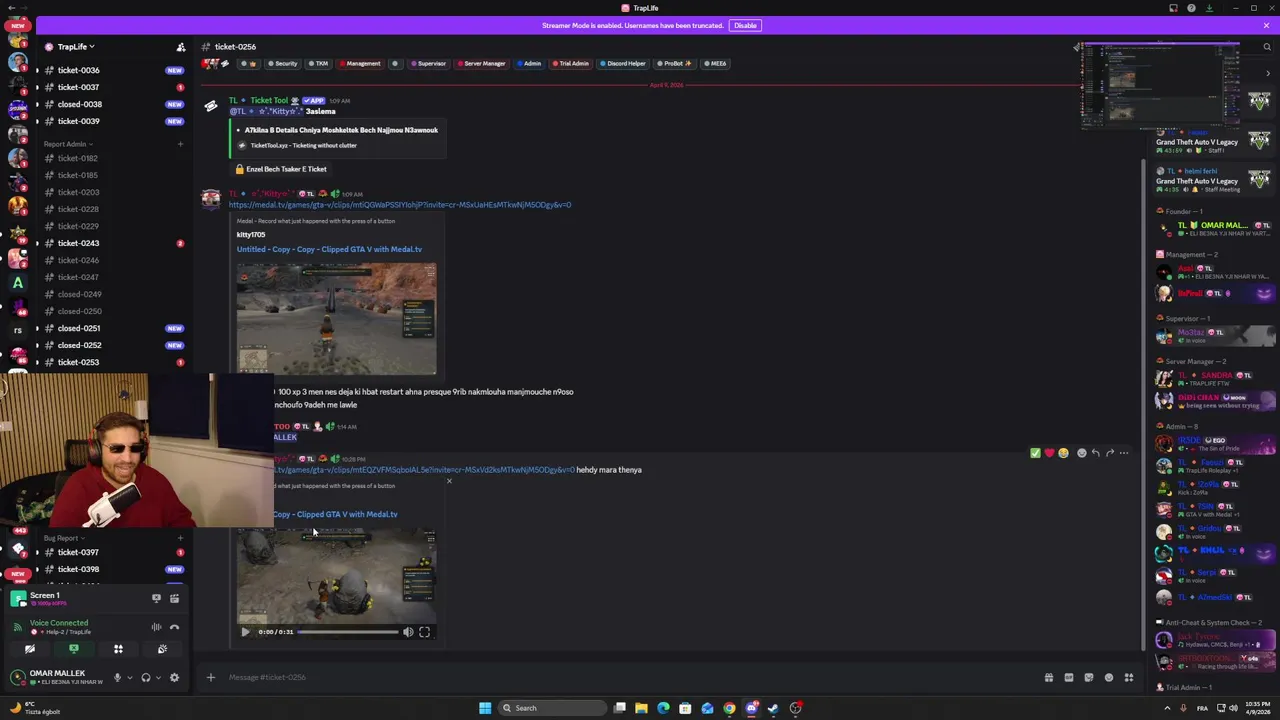
Task: React with the red heart emoji
Action: click(x=1049, y=453)
